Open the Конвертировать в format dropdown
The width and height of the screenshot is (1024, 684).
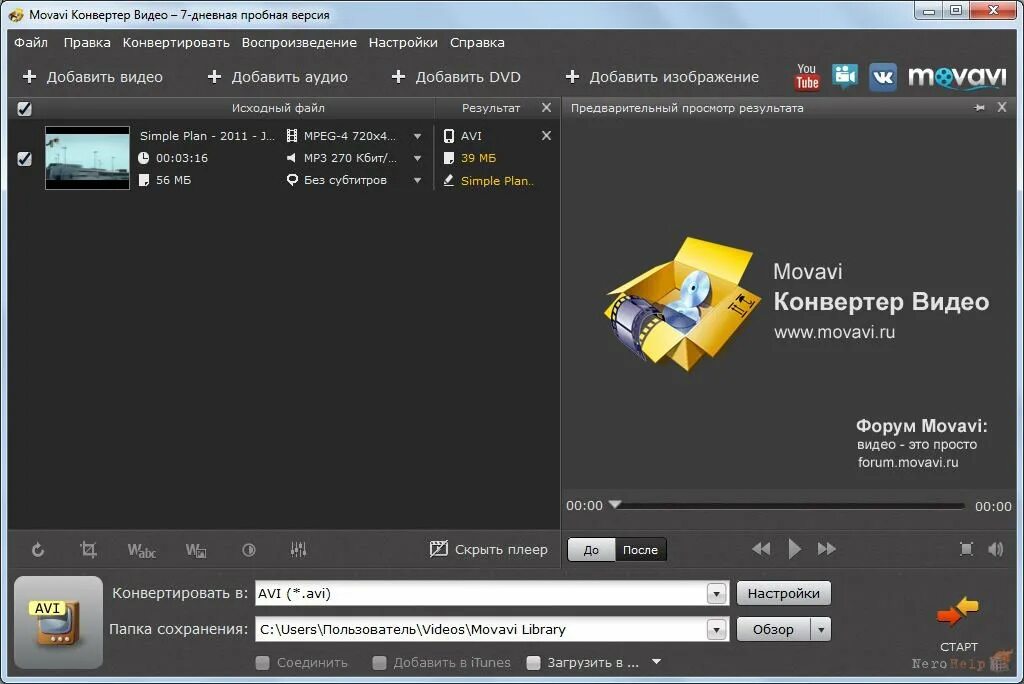(x=716, y=593)
